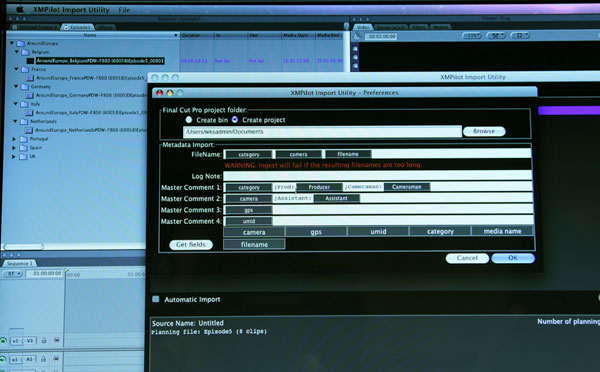Select the camera tag in Master Comment 2

249,199
